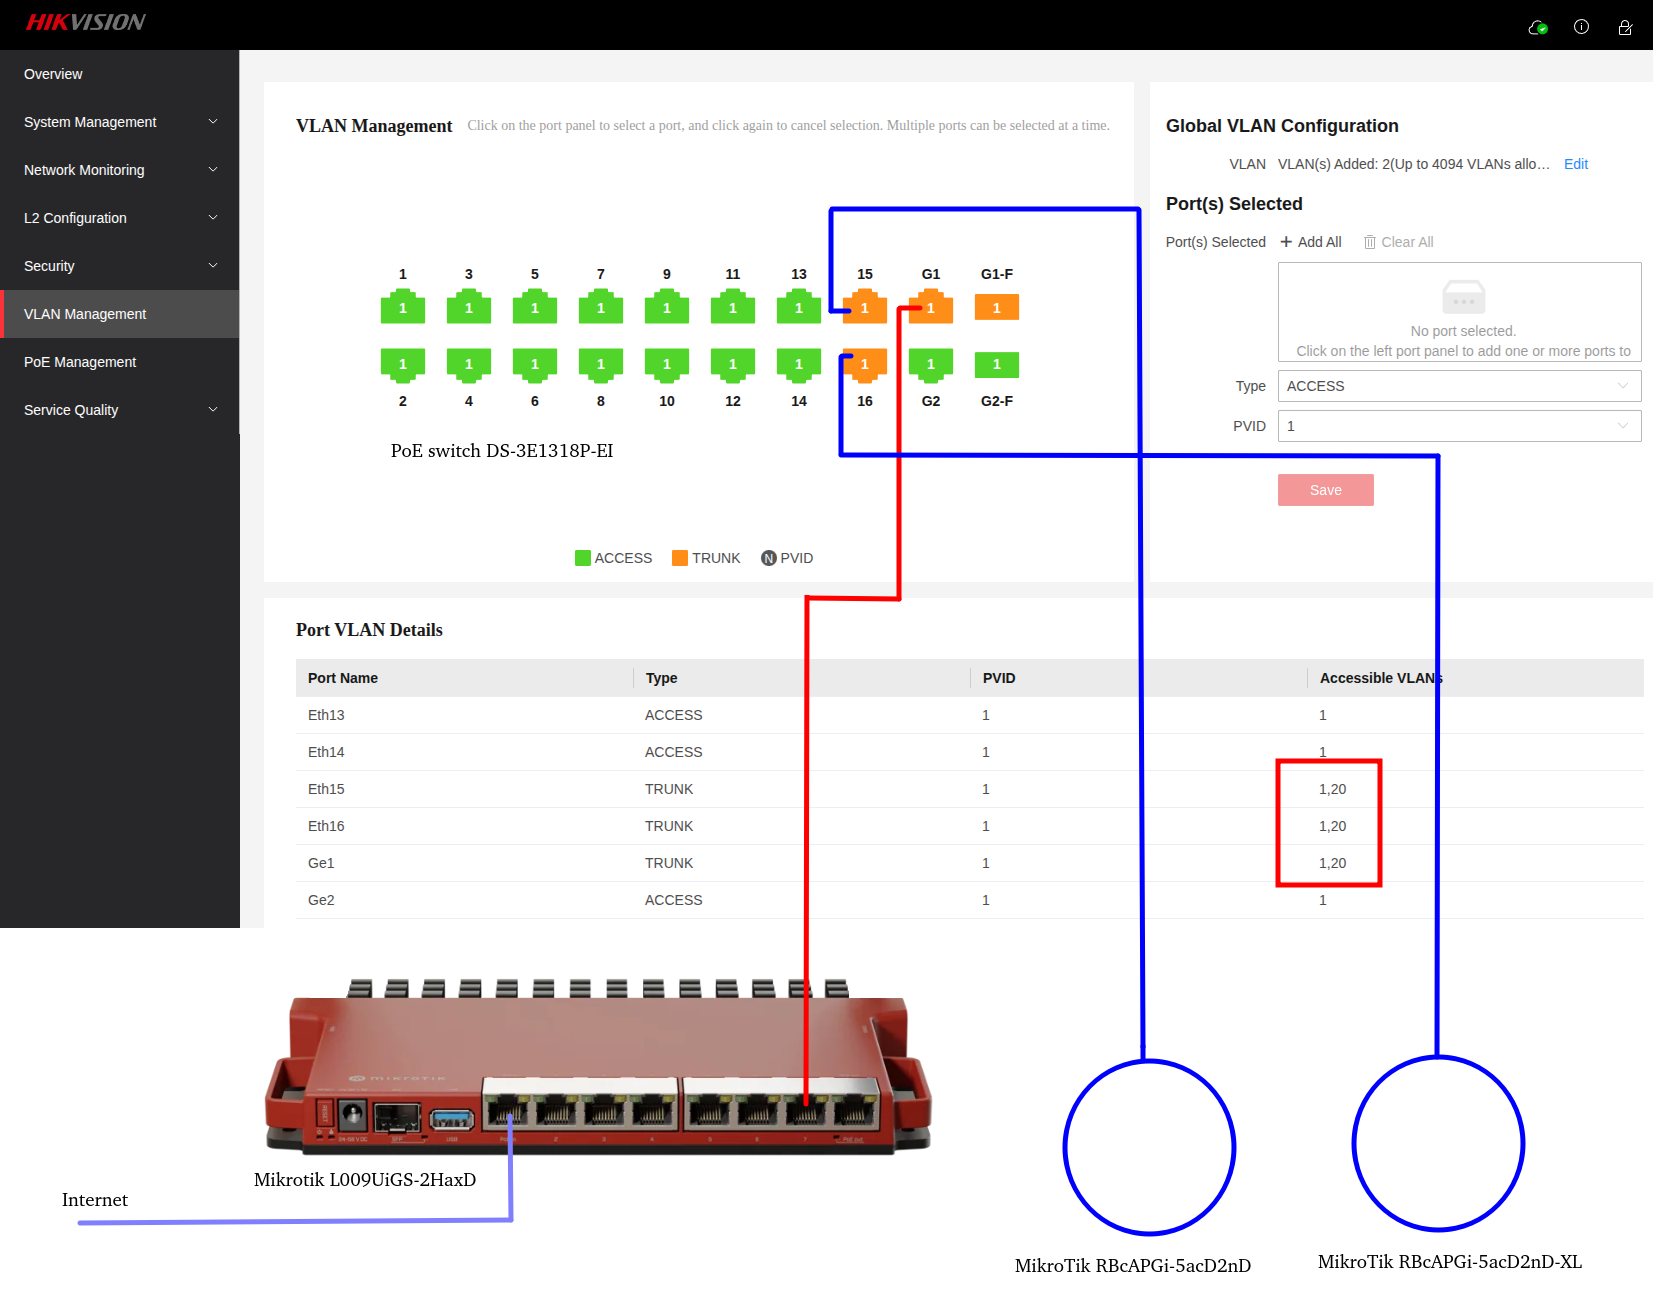Click the lock icon in header
Viewport: 1653px width, 1312px height.
click(x=1625, y=27)
